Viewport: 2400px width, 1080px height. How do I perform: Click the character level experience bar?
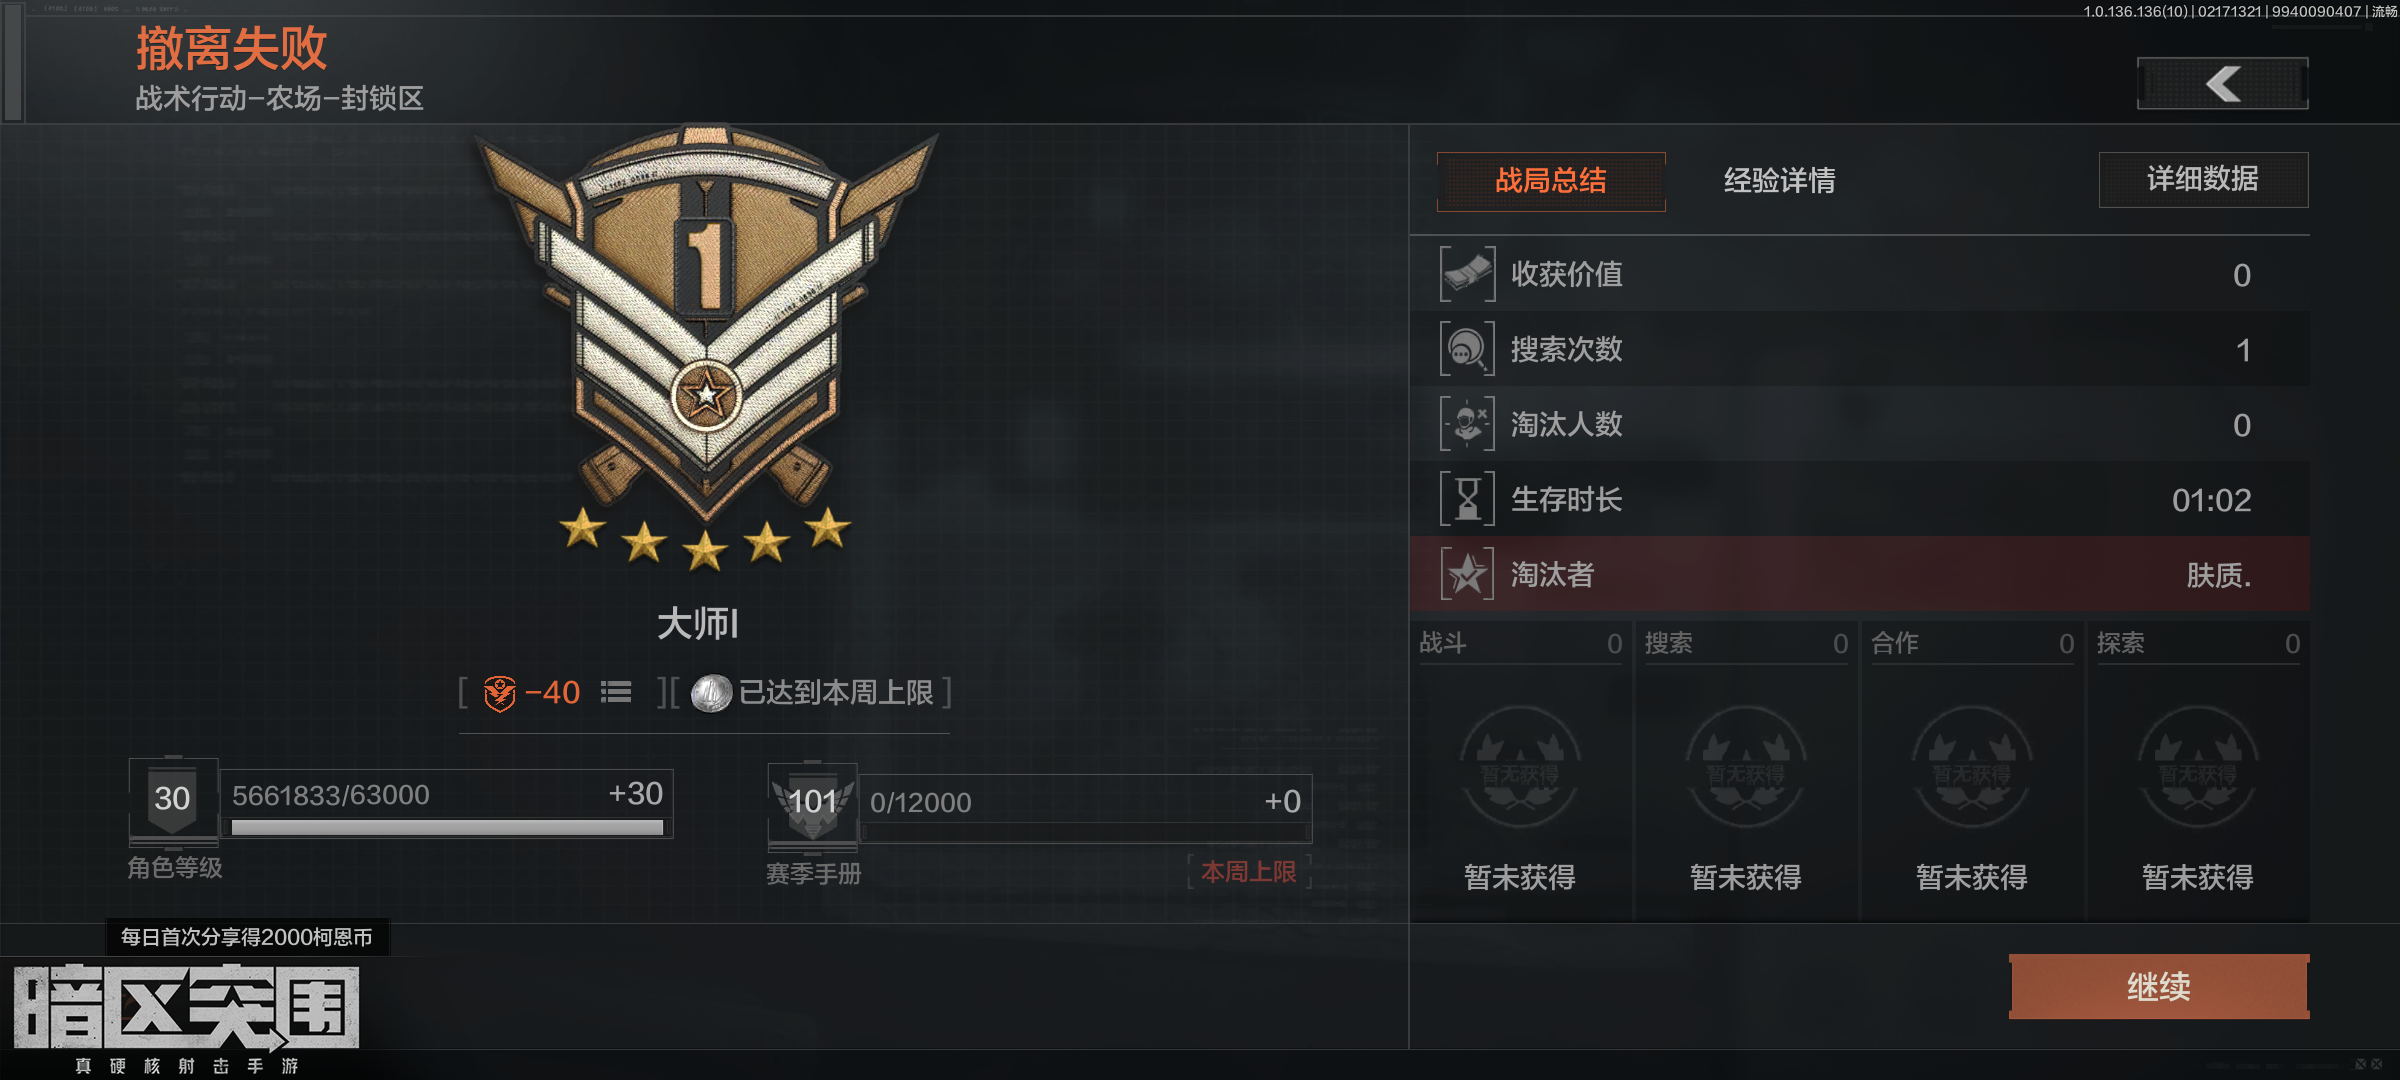point(447,827)
